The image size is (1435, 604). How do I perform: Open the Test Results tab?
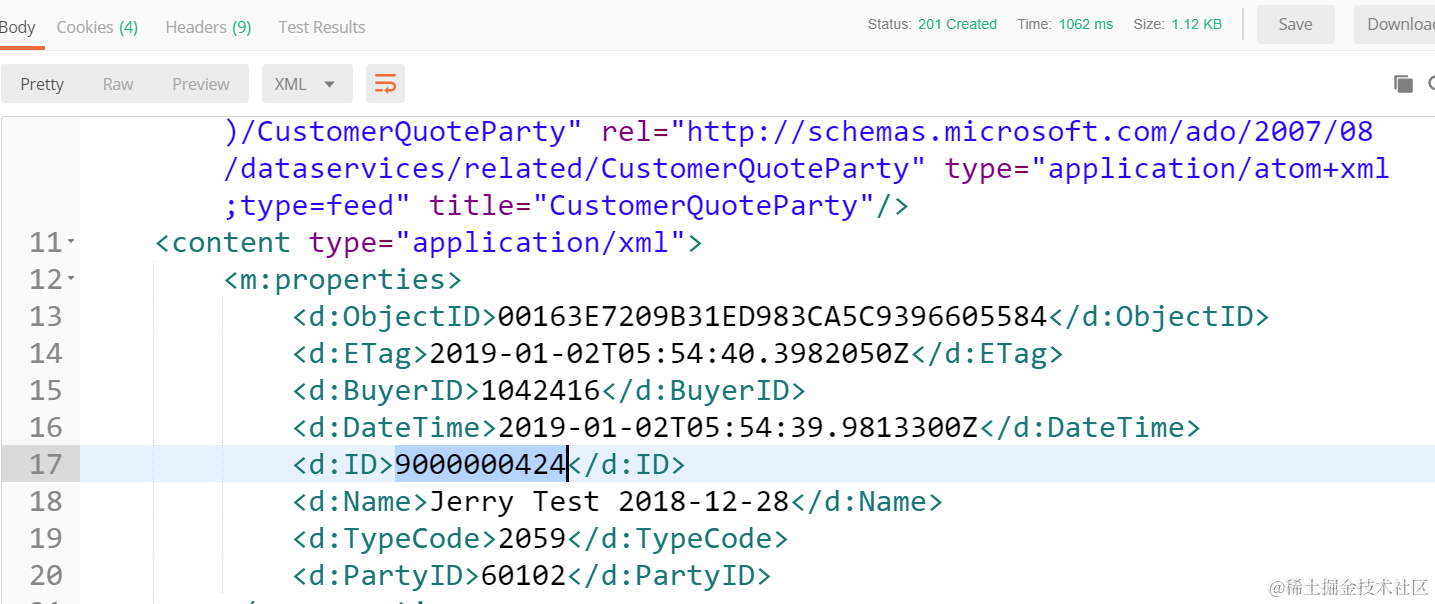click(321, 27)
